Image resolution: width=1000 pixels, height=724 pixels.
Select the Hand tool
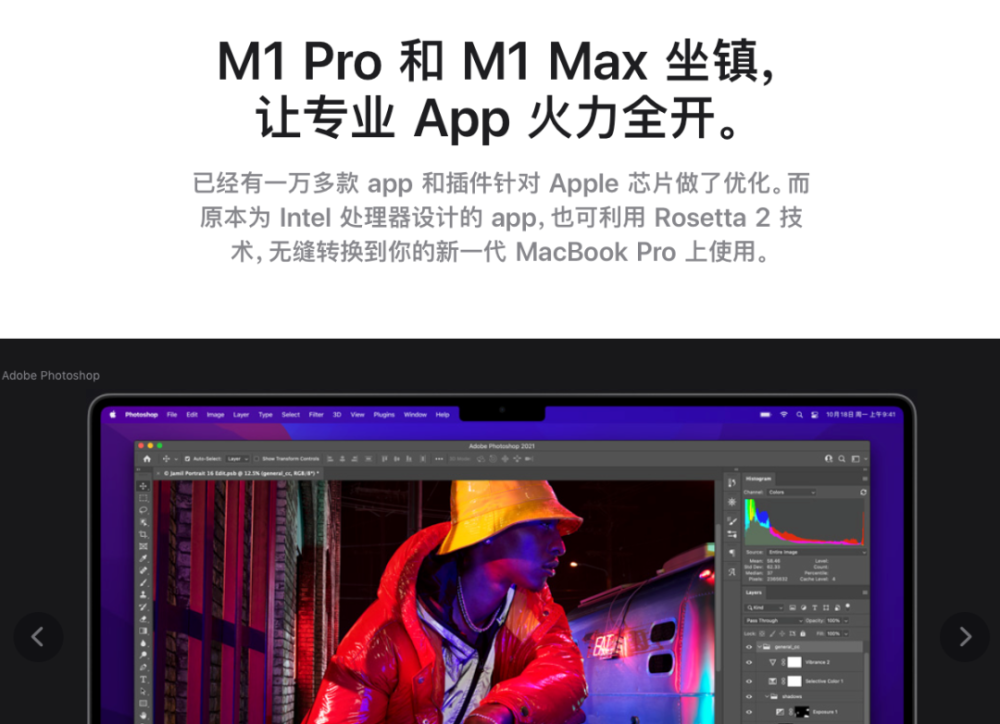pyautogui.click(x=143, y=715)
